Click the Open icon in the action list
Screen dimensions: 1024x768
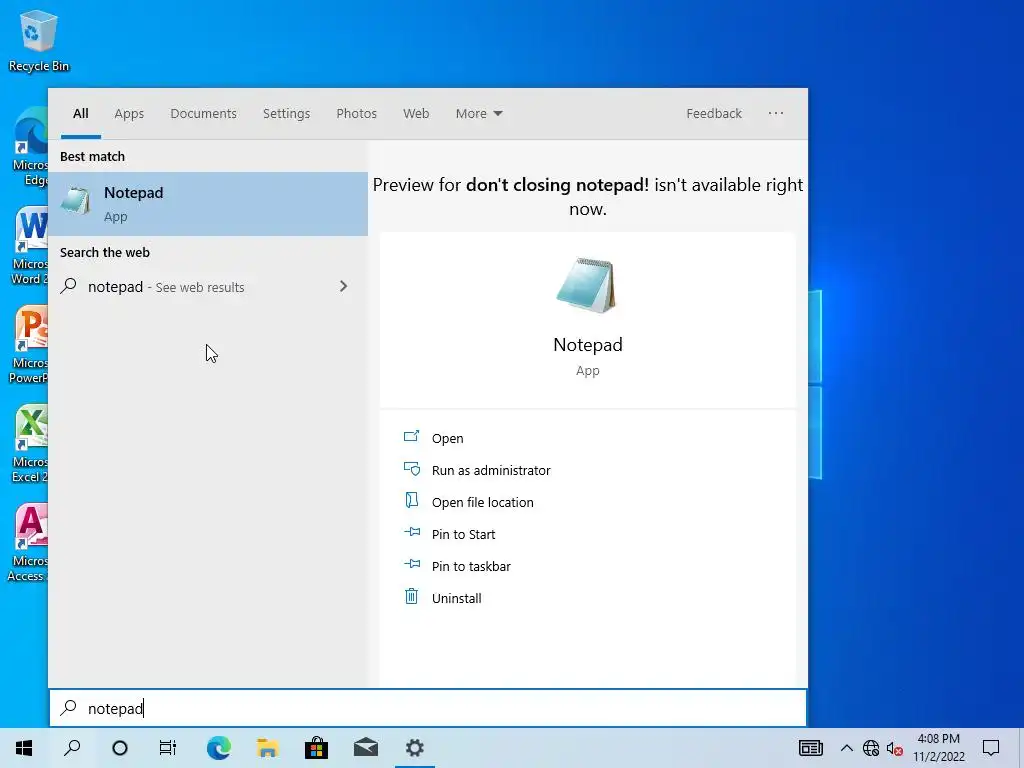411,436
